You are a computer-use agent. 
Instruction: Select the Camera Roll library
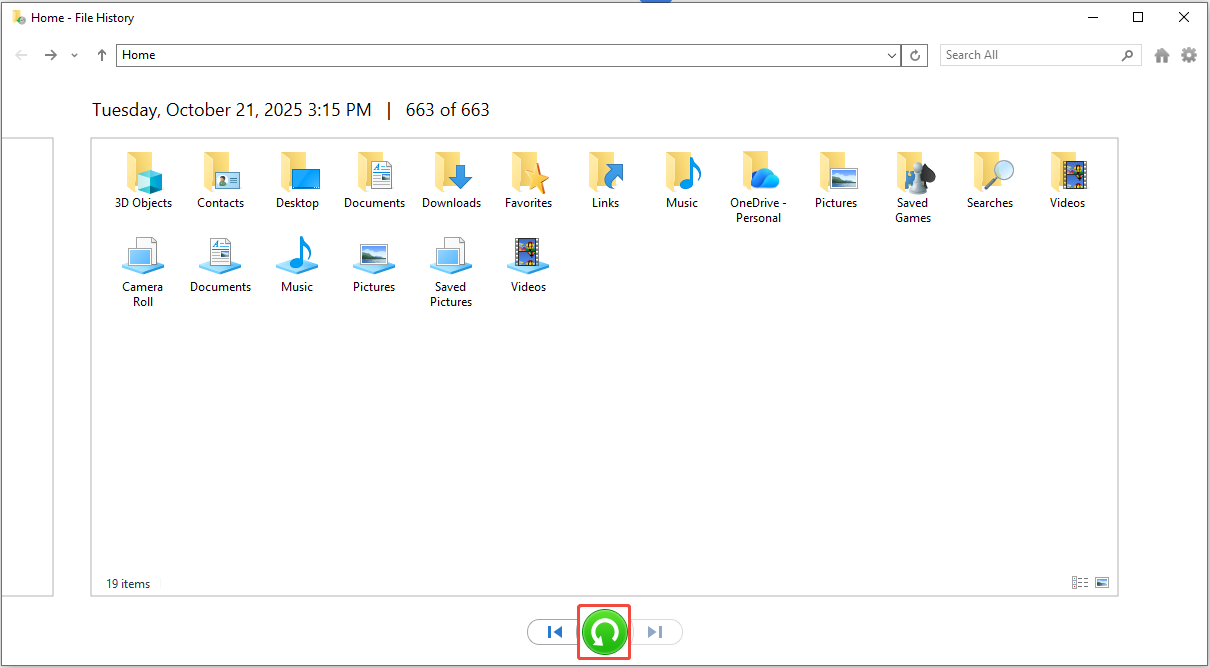(143, 271)
